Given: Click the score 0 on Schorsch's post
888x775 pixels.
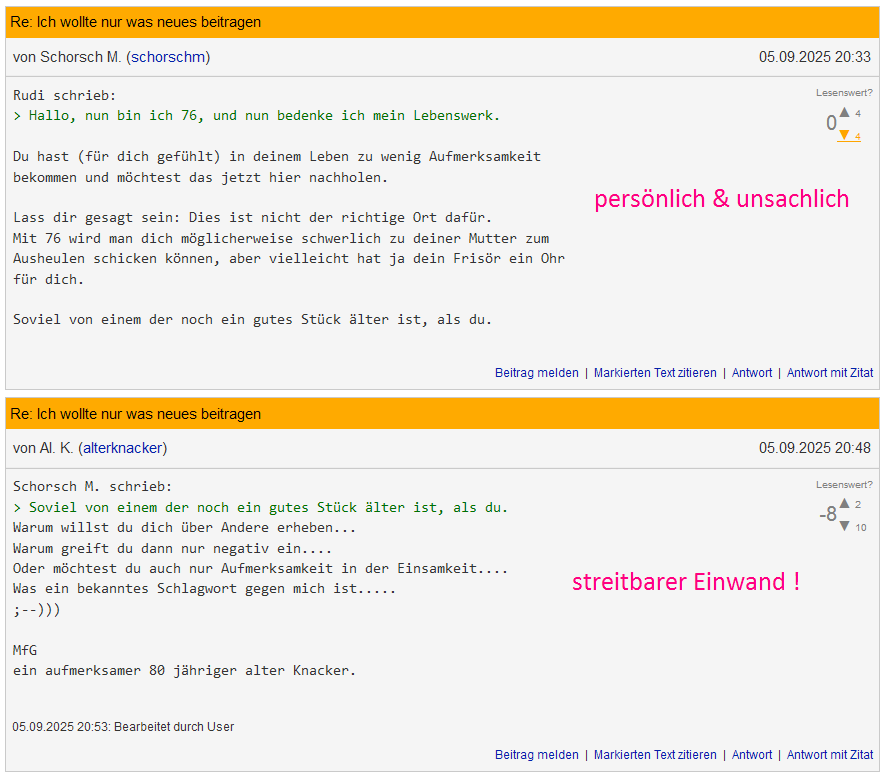Looking at the screenshot, I should (831, 123).
